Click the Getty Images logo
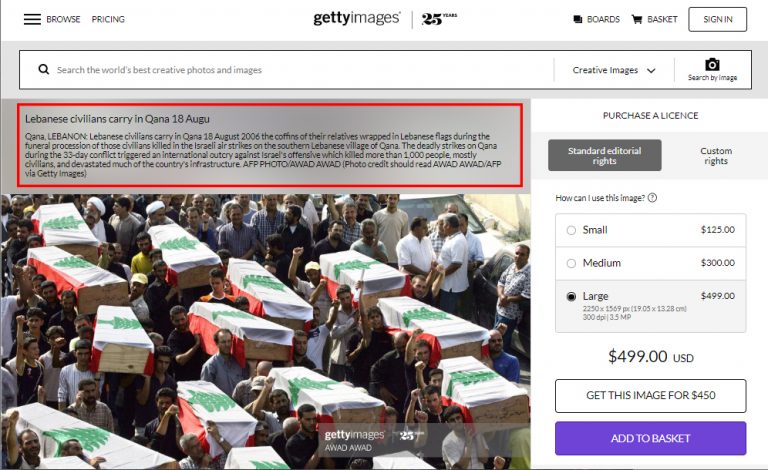Screen dimensions: 768x470 pos(357,18)
